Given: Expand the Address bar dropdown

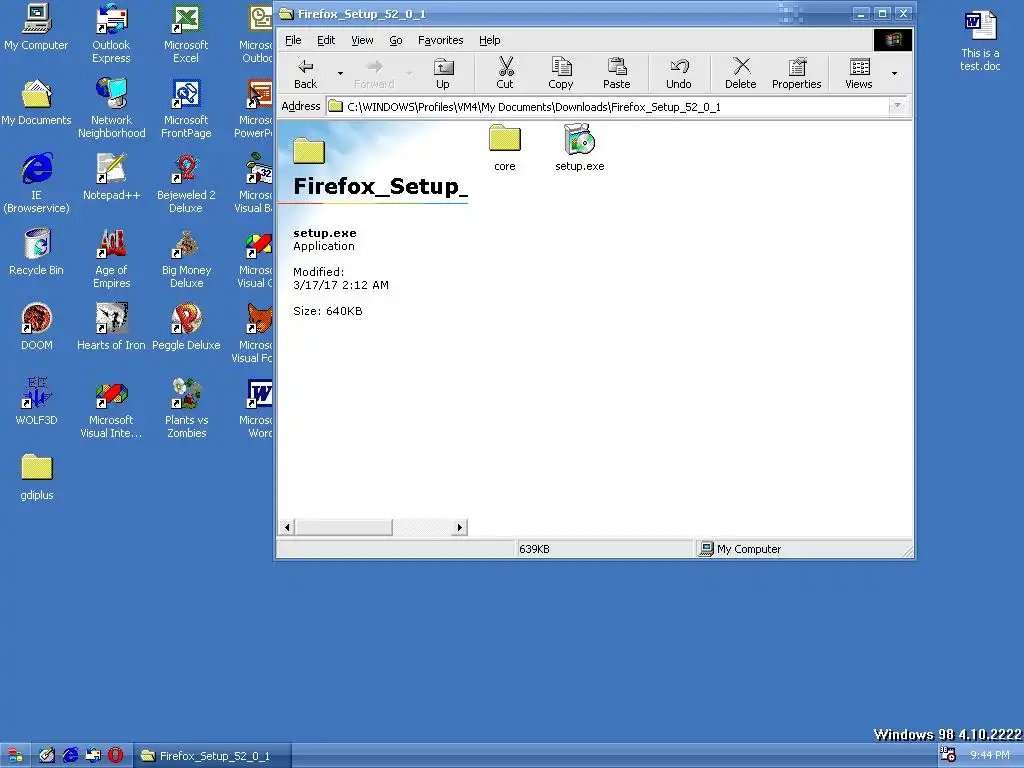Looking at the screenshot, I should (897, 106).
